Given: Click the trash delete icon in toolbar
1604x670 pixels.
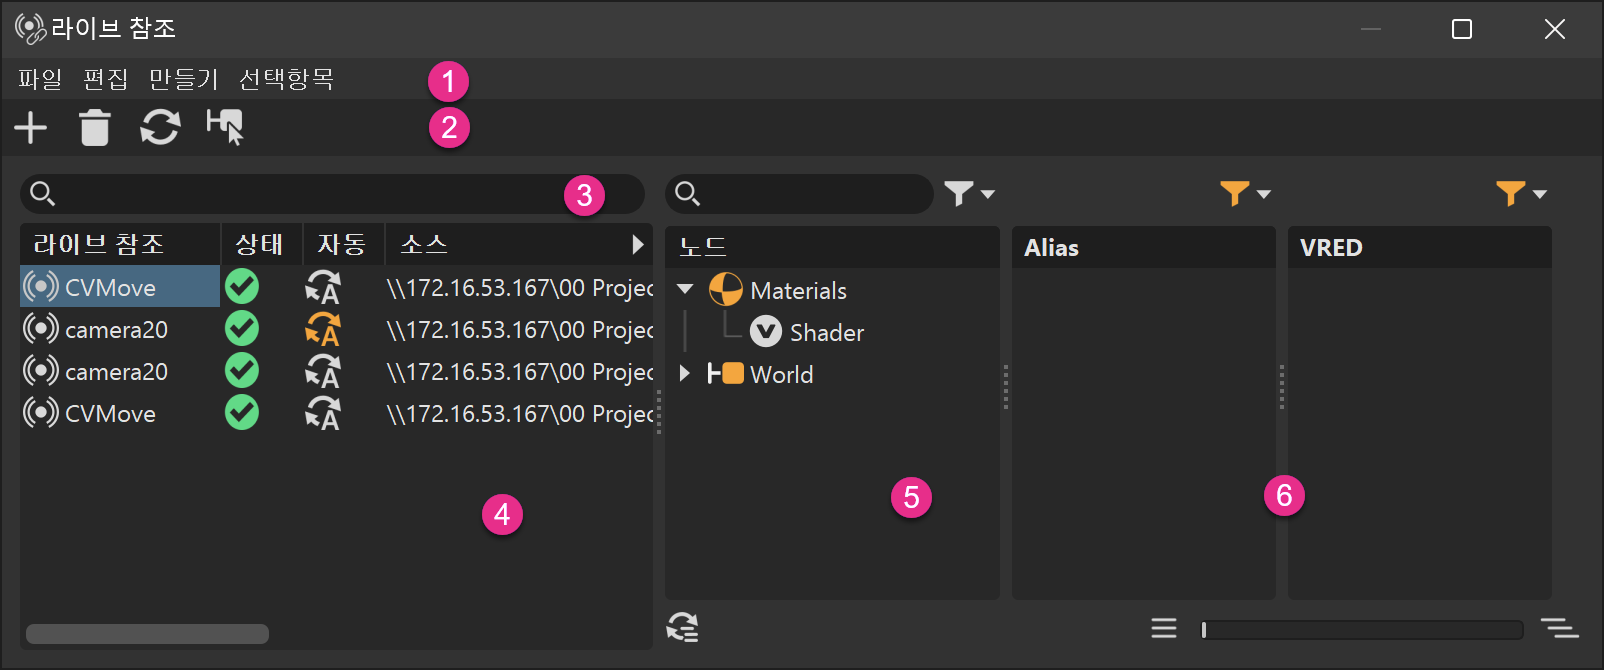Looking at the screenshot, I should click(95, 128).
